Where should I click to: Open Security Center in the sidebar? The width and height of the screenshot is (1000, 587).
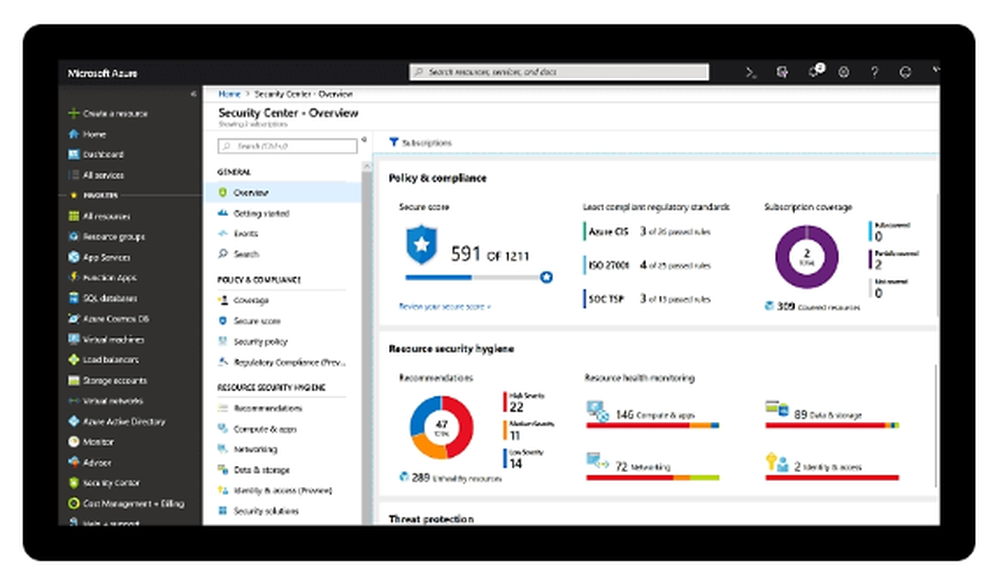[104, 483]
